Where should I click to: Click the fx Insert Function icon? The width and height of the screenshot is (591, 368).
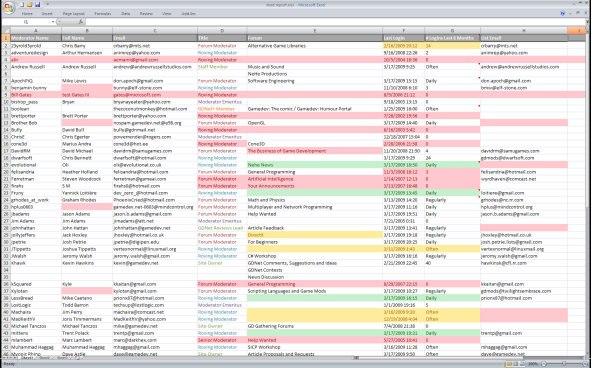[81, 22]
